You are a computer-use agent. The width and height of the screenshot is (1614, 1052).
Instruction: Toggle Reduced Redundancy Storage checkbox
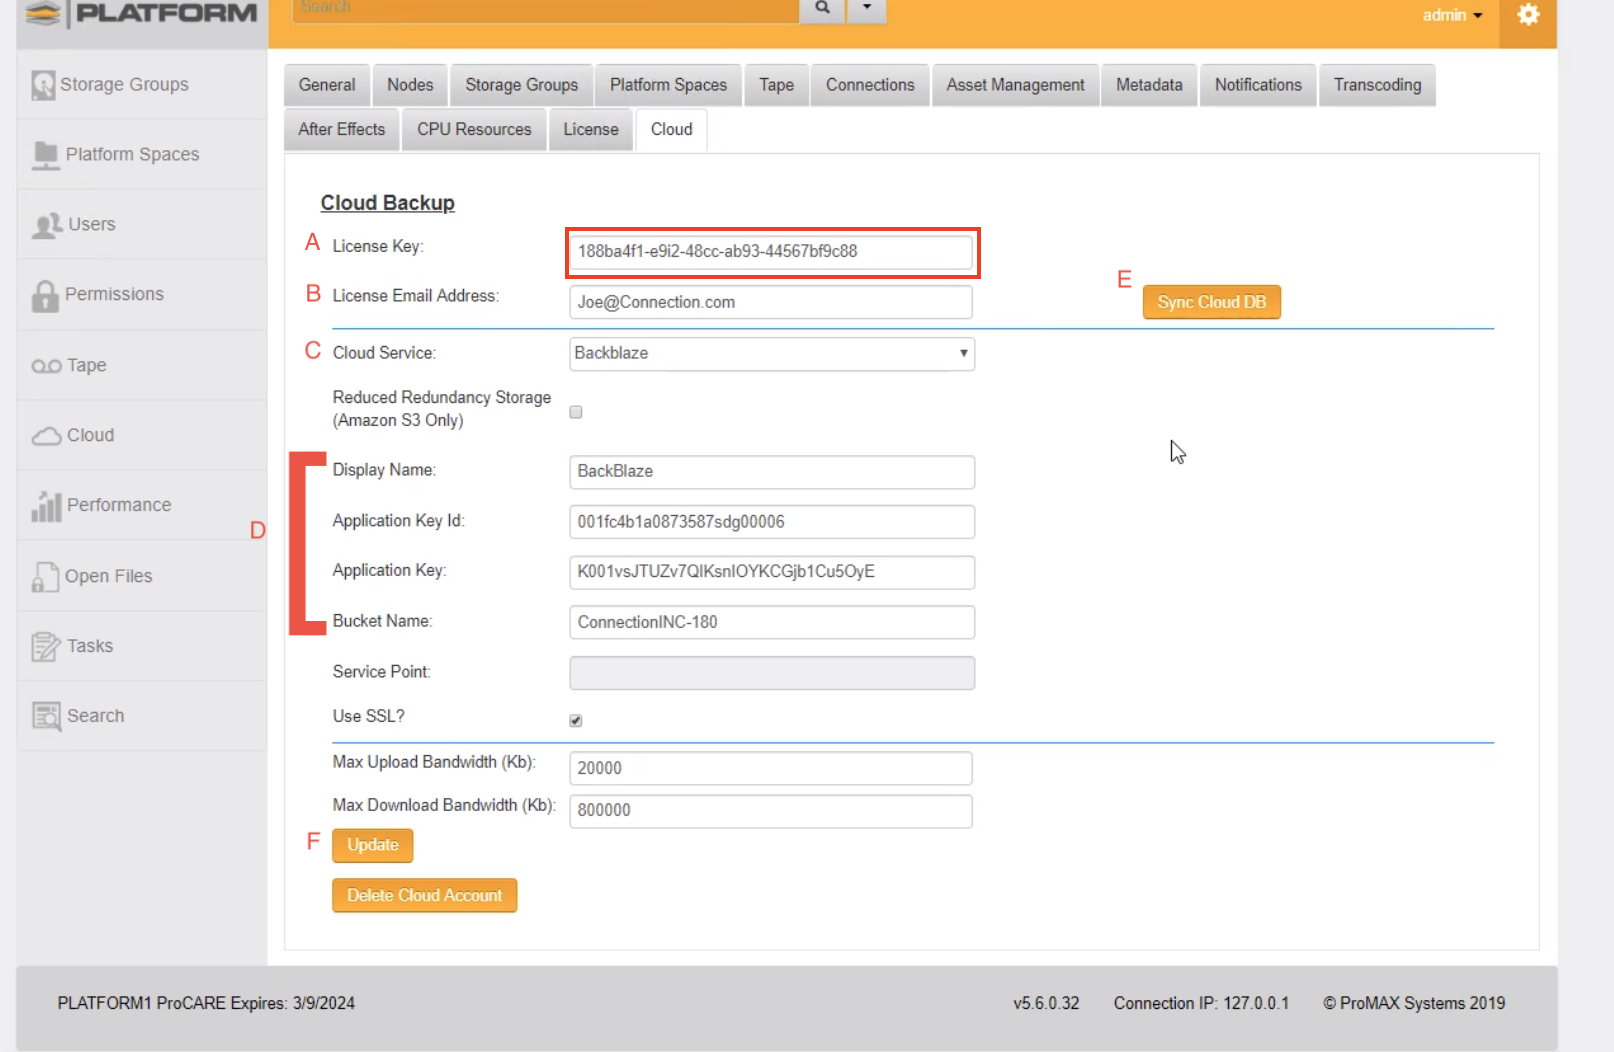pyautogui.click(x=576, y=412)
